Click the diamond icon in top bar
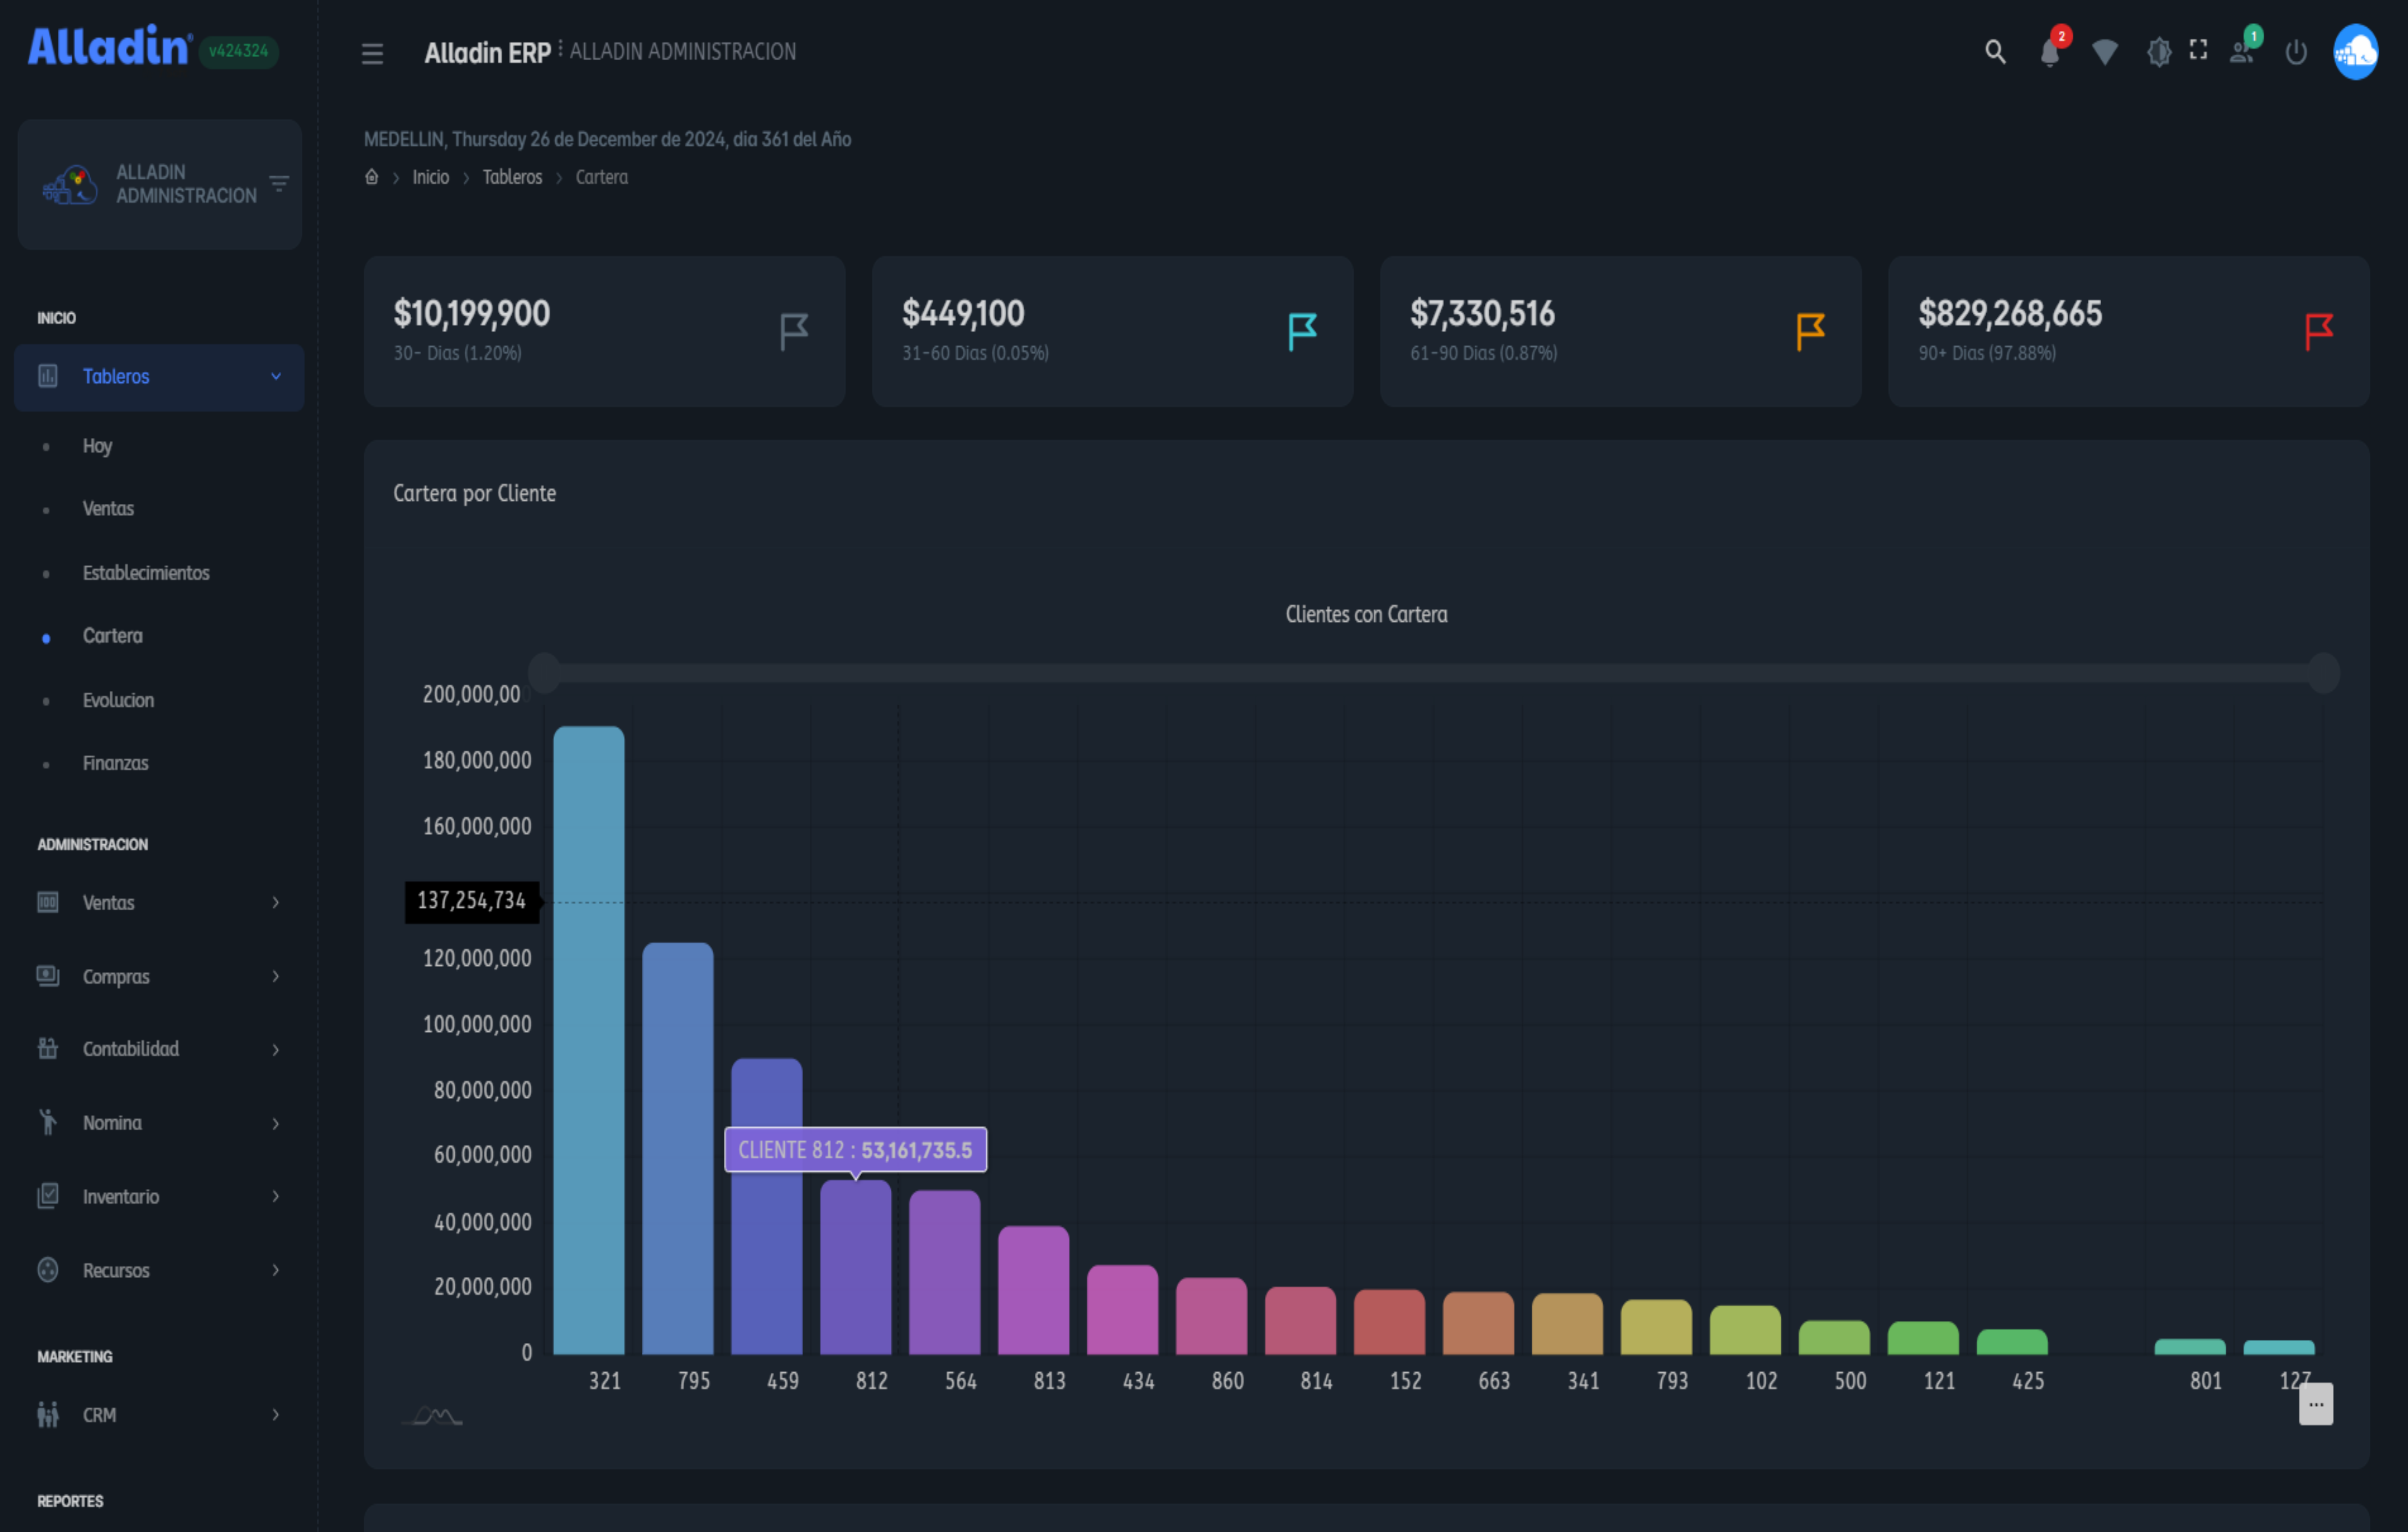Viewport: 2408px width, 1532px height. [x=2105, y=52]
